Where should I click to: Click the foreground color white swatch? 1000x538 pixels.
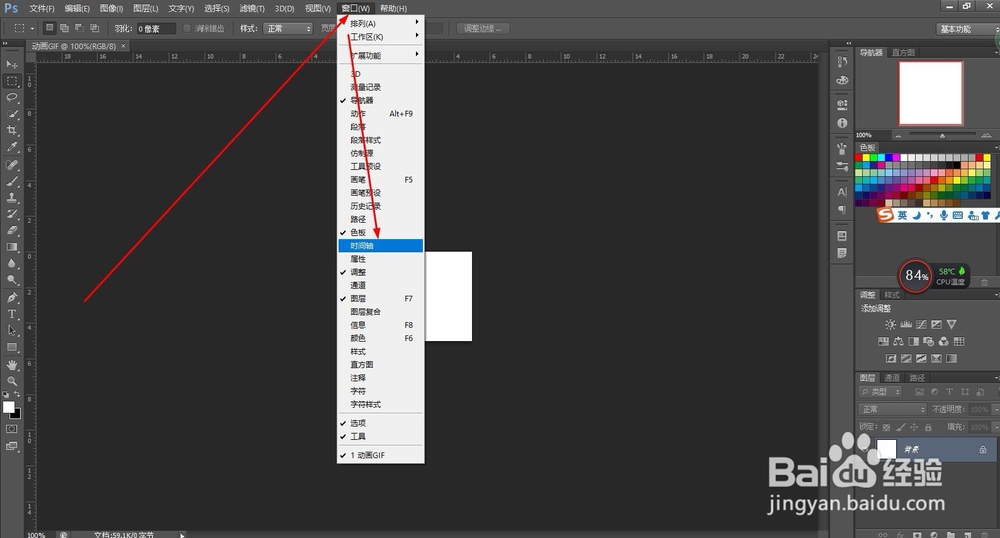point(8,407)
